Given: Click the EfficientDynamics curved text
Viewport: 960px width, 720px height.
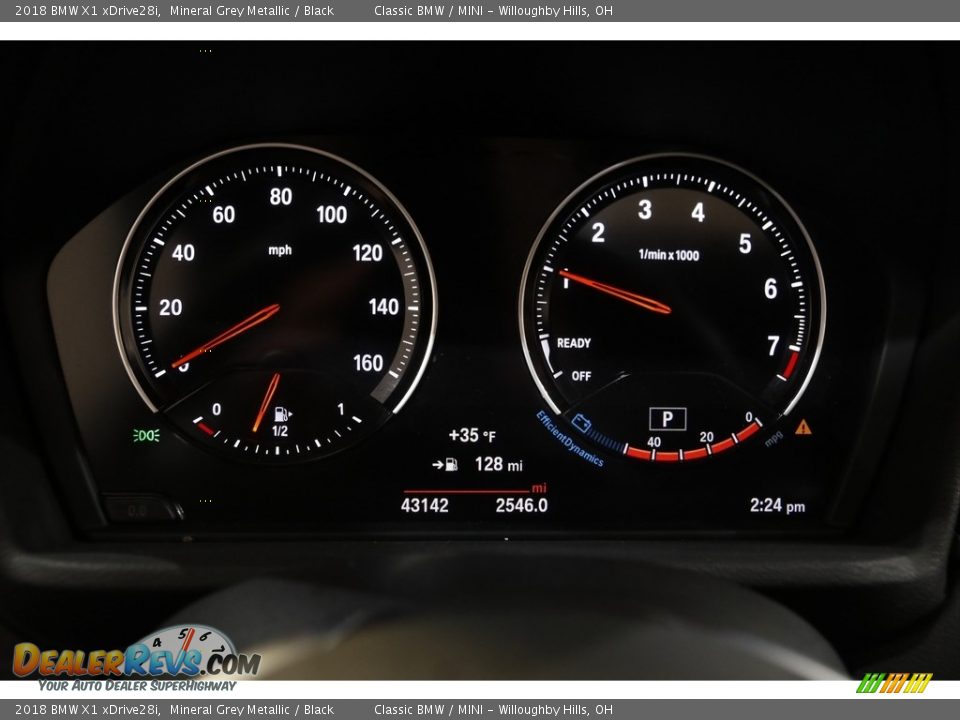Looking at the screenshot, I should [x=569, y=439].
